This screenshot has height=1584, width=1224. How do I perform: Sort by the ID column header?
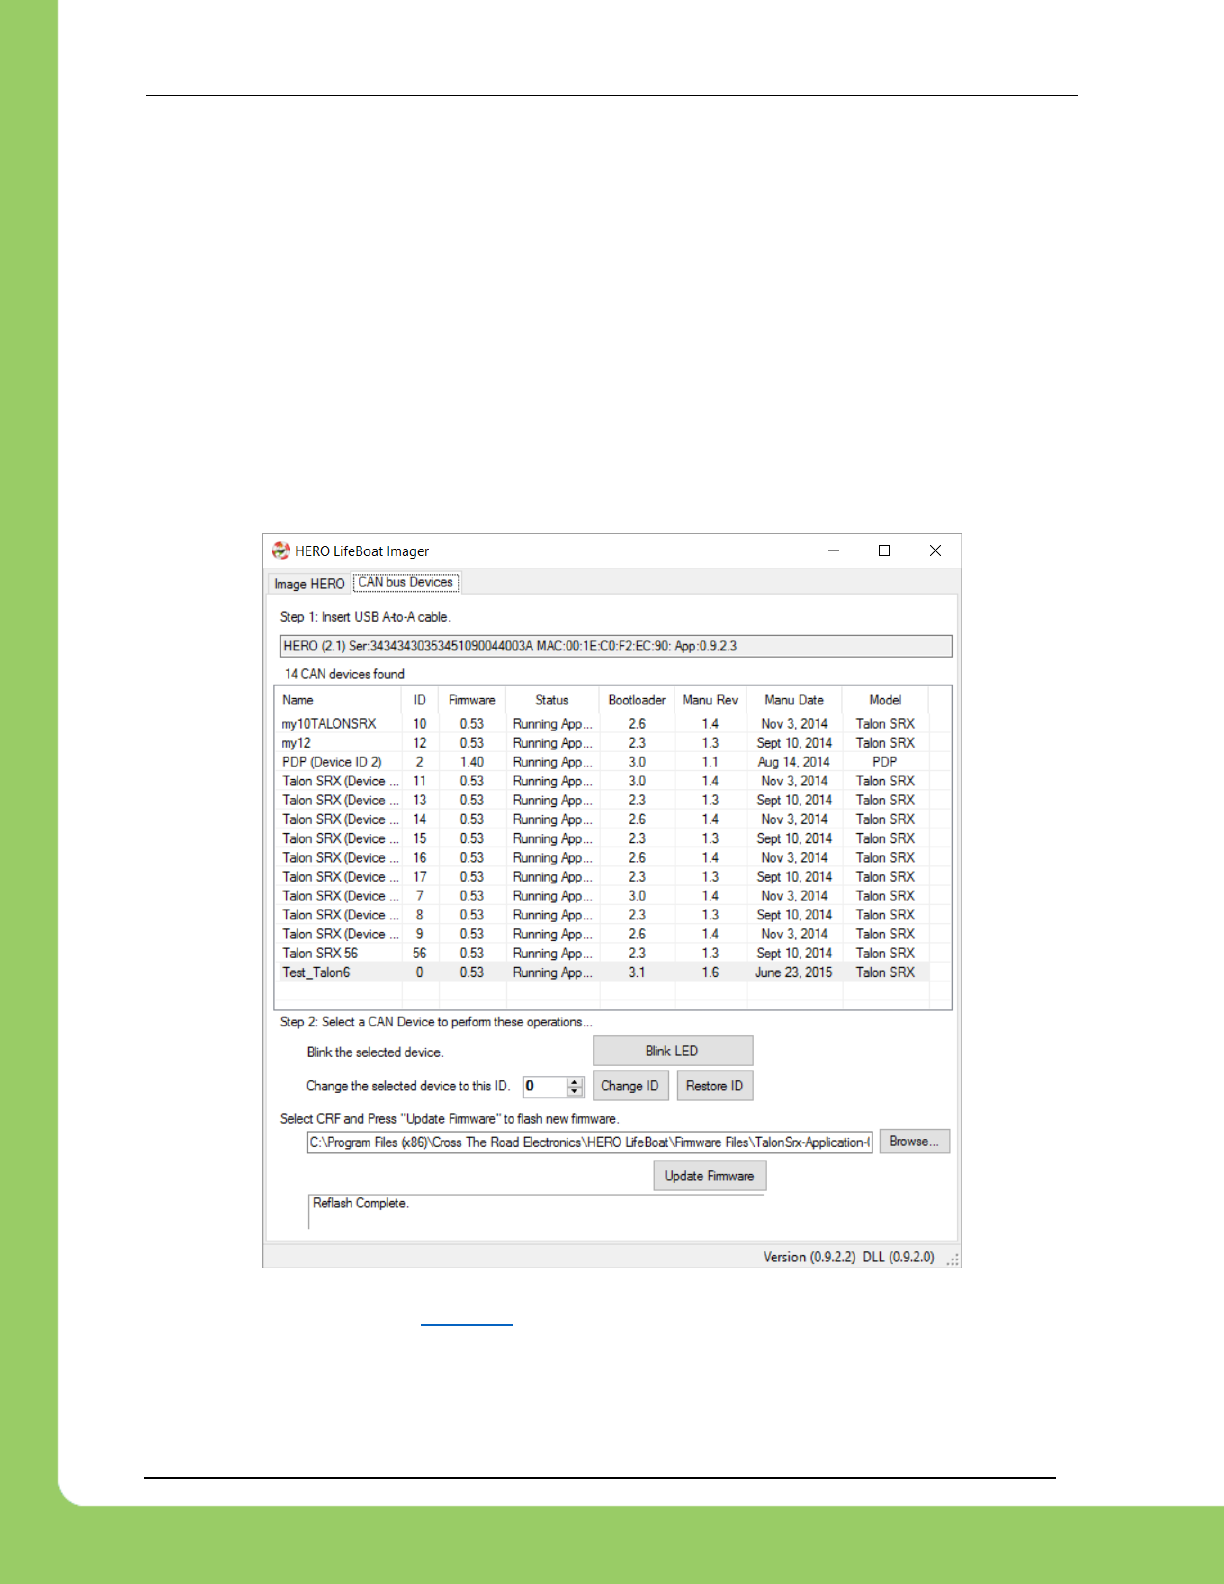click(420, 700)
